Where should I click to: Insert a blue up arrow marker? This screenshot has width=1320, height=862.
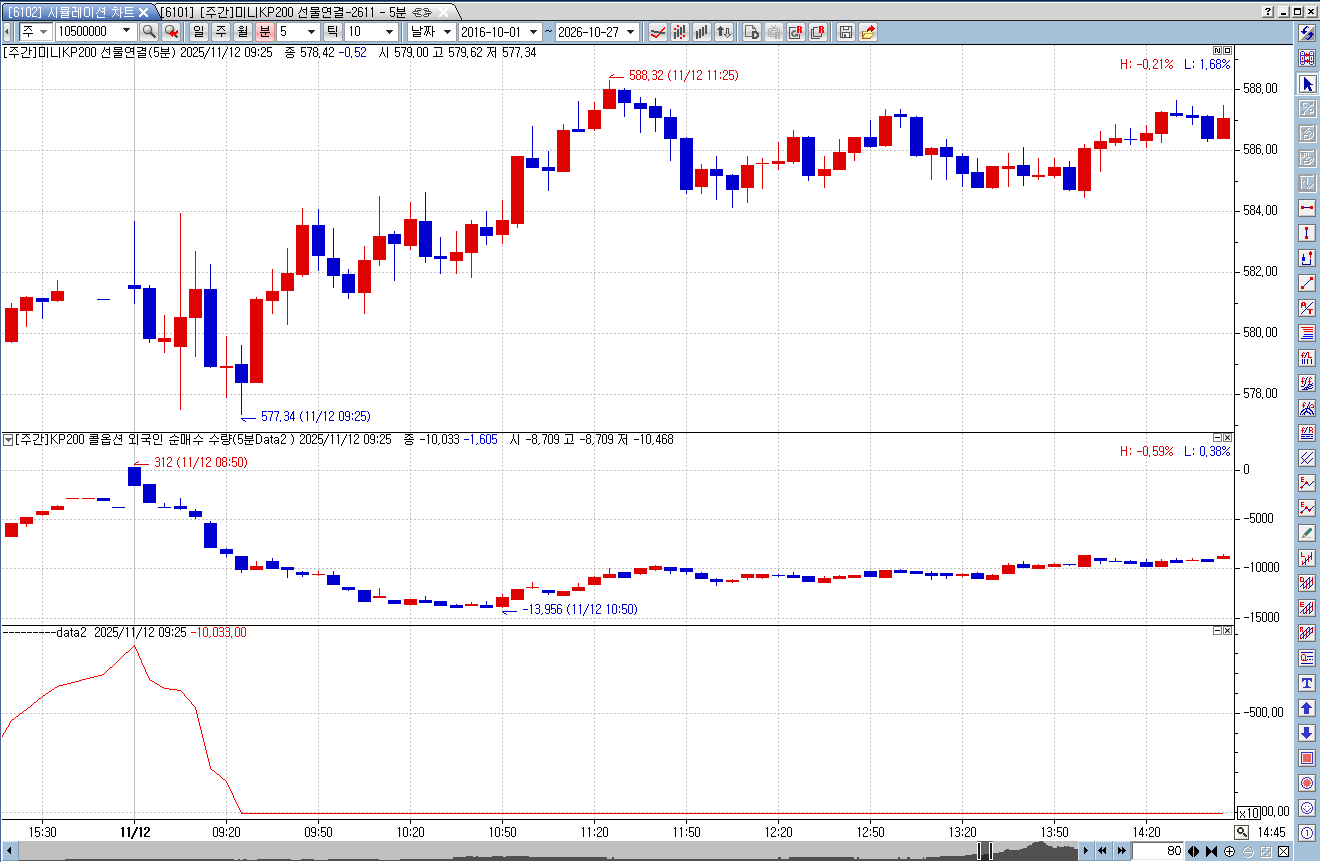(1307, 708)
